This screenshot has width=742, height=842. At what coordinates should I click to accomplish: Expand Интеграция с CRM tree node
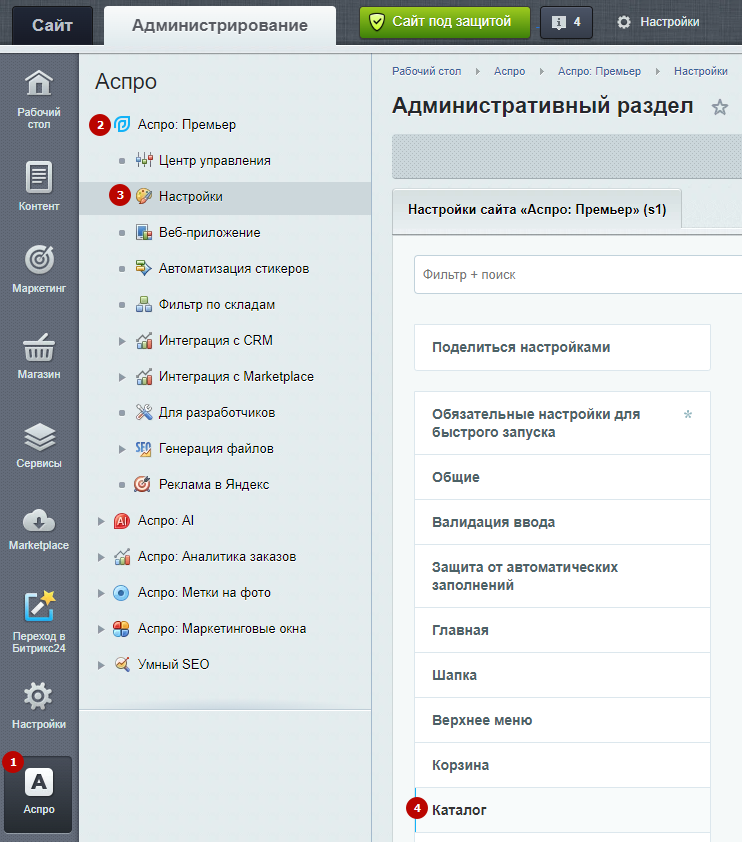coord(122,341)
